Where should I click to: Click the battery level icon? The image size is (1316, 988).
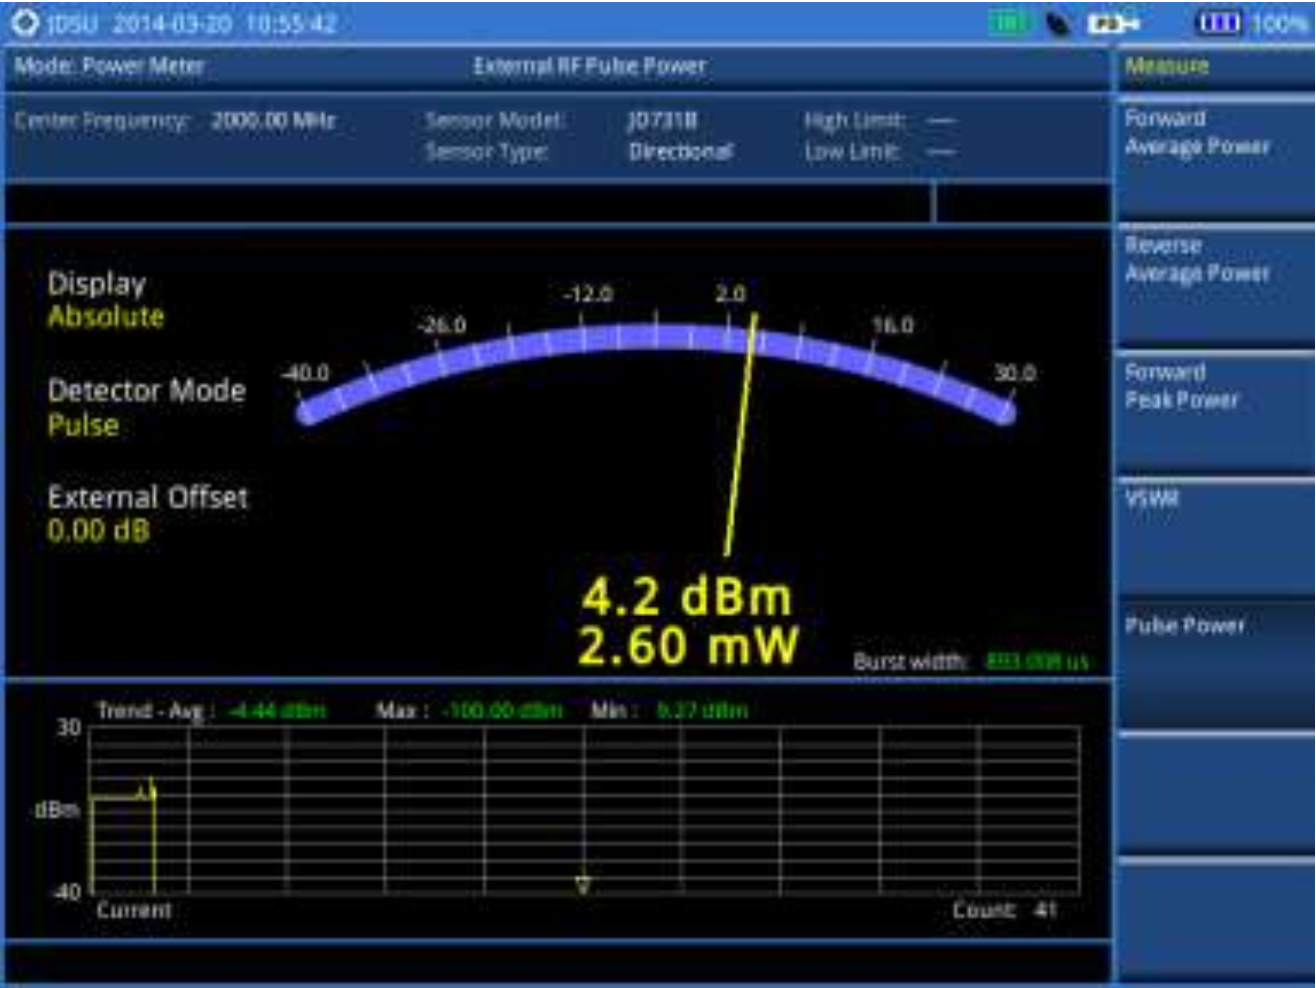(1219, 23)
